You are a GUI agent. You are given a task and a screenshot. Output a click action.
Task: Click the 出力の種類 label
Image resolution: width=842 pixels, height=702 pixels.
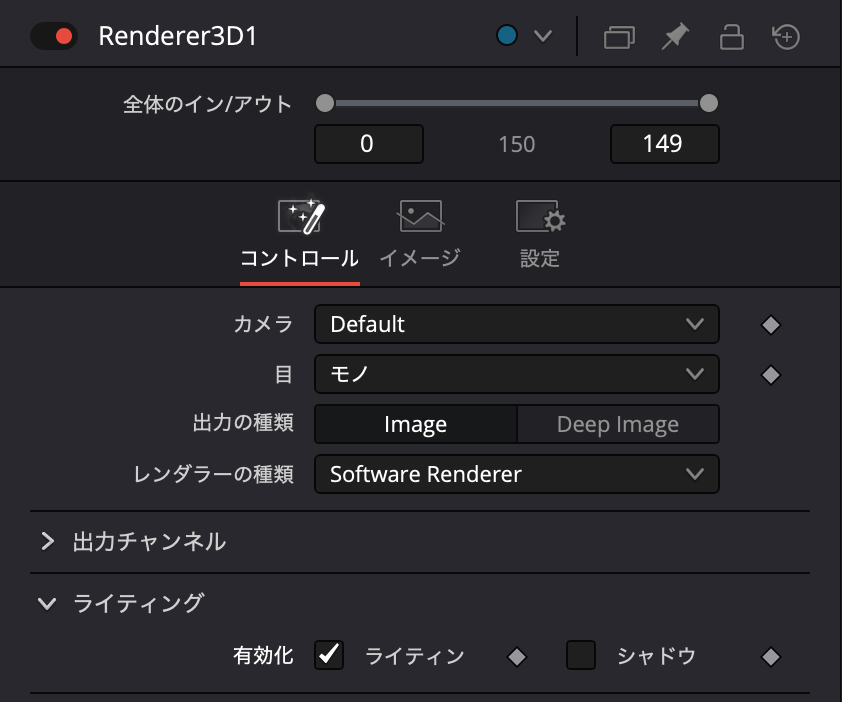[x=243, y=423]
